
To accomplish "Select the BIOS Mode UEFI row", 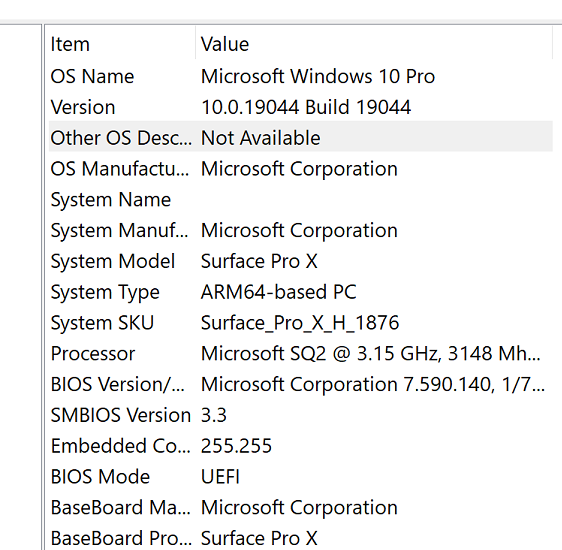I will click(x=300, y=477).
